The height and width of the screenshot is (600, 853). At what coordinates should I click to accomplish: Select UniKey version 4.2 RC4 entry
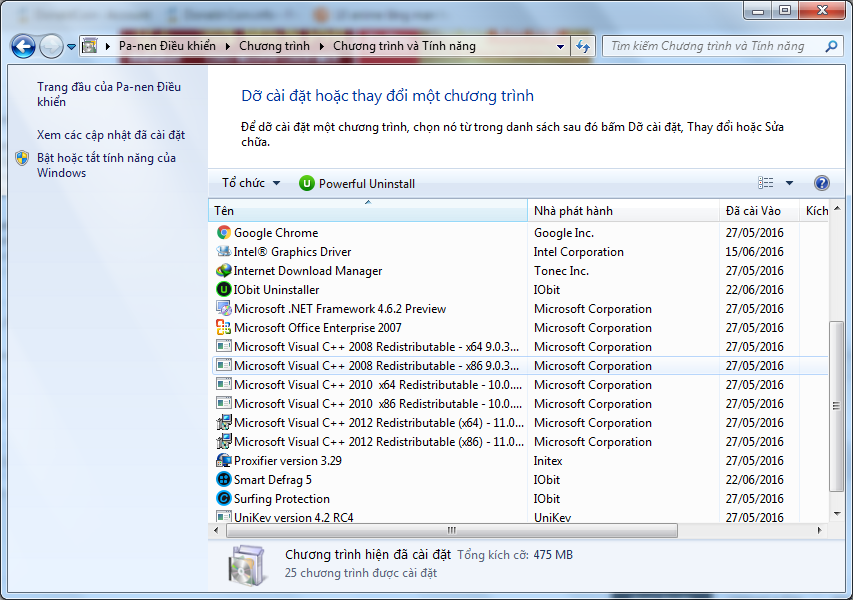pos(294,517)
